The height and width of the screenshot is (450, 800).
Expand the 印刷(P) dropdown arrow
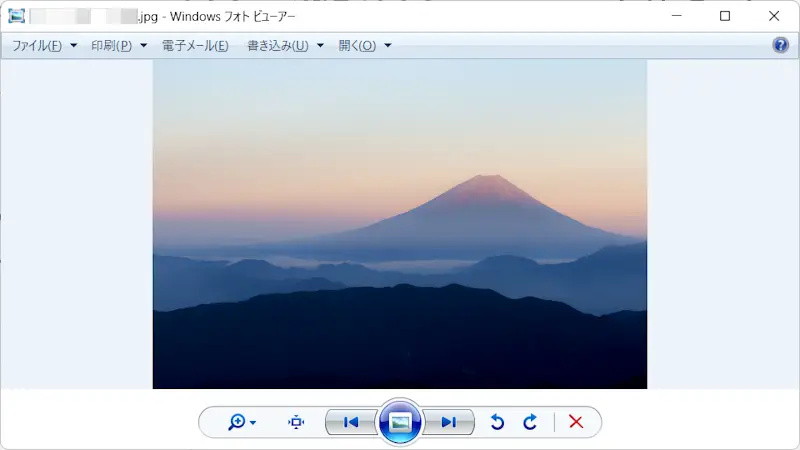[x=143, y=45]
